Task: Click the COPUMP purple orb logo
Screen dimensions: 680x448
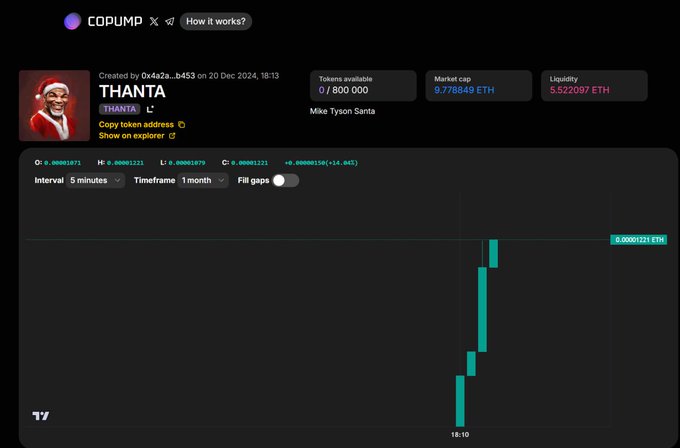Action: (72, 21)
